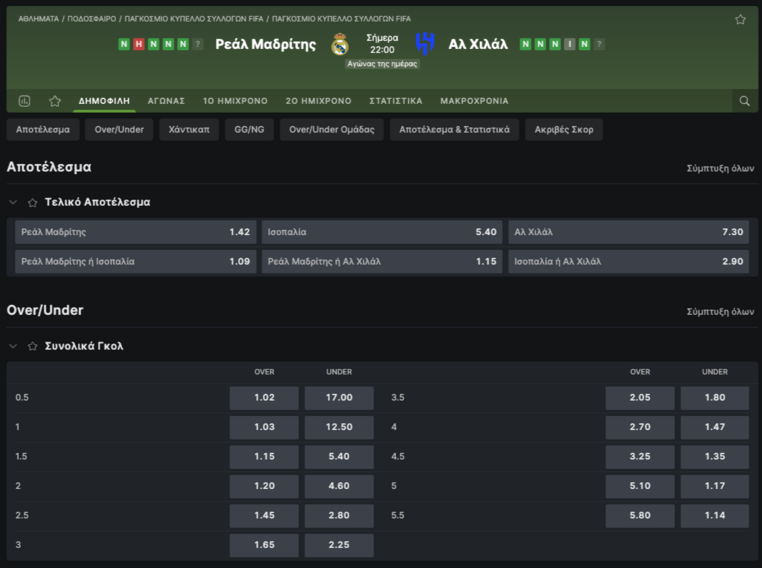Bet on Ρεάλ Μαδρίτης win at 1.42
The height and width of the screenshot is (568, 762).
(136, 232)
